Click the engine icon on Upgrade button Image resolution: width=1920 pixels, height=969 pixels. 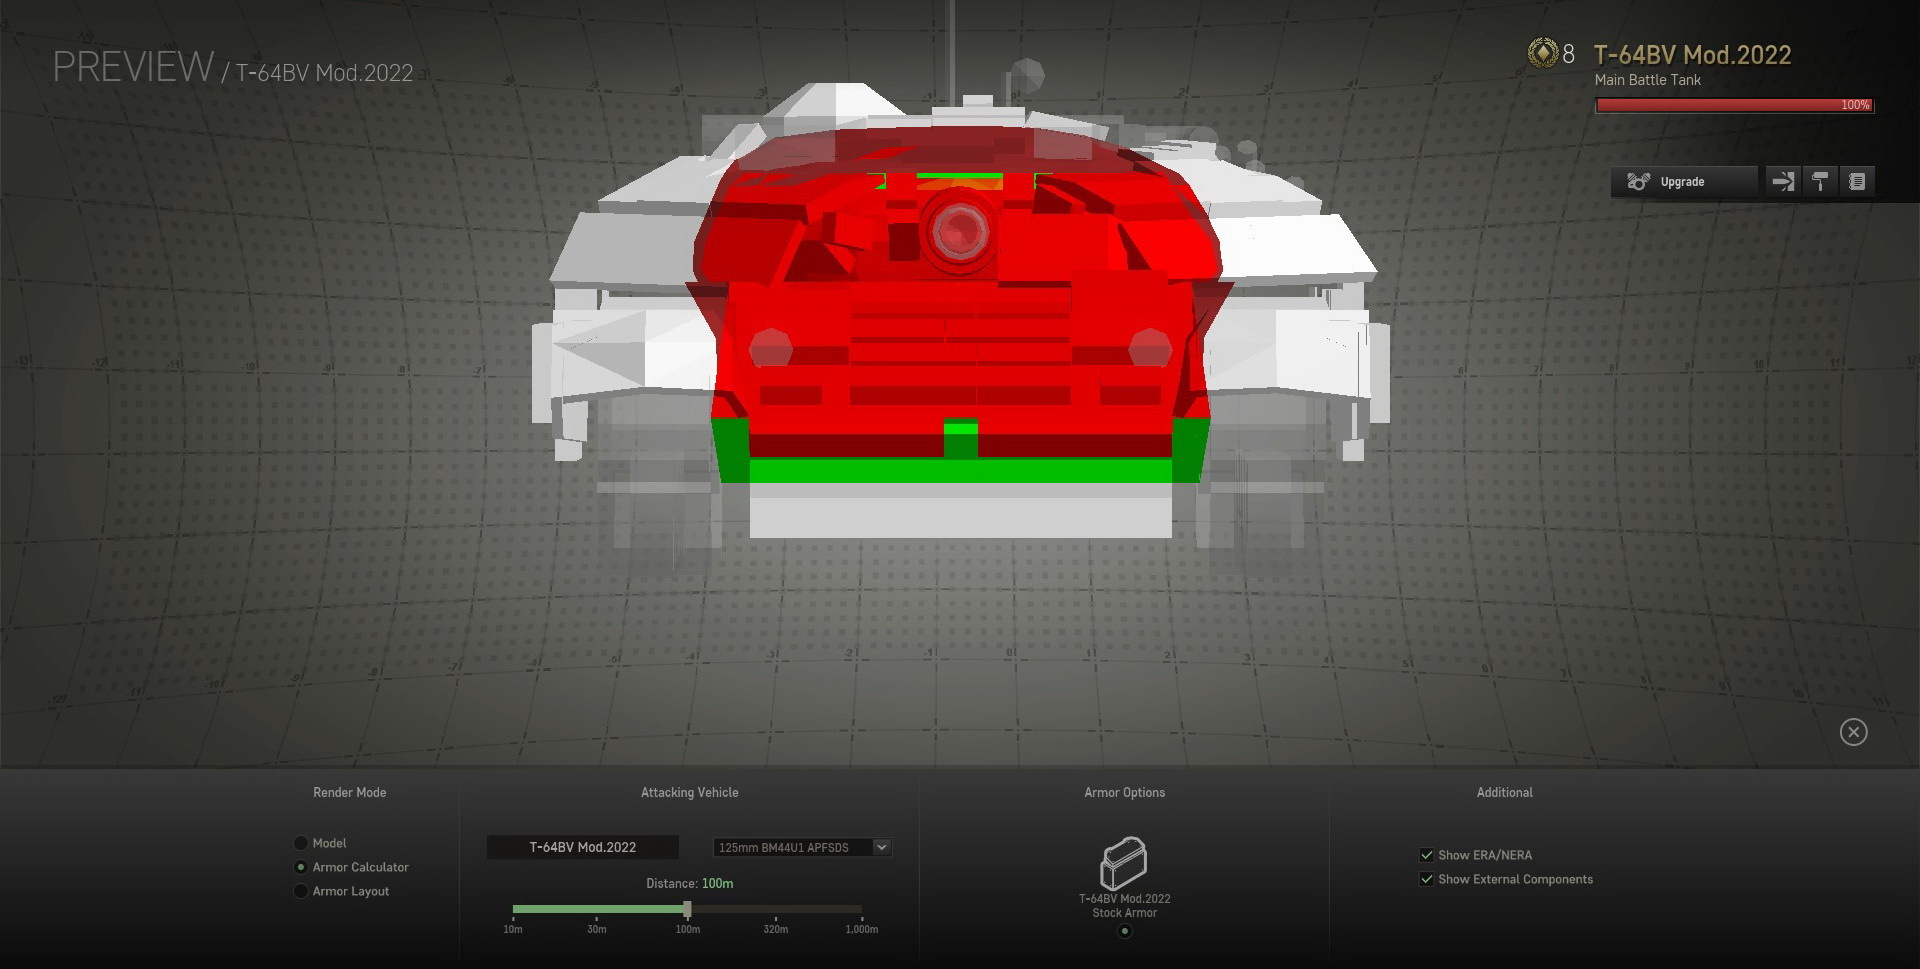pyautogui.click(x=1638, y=182)
